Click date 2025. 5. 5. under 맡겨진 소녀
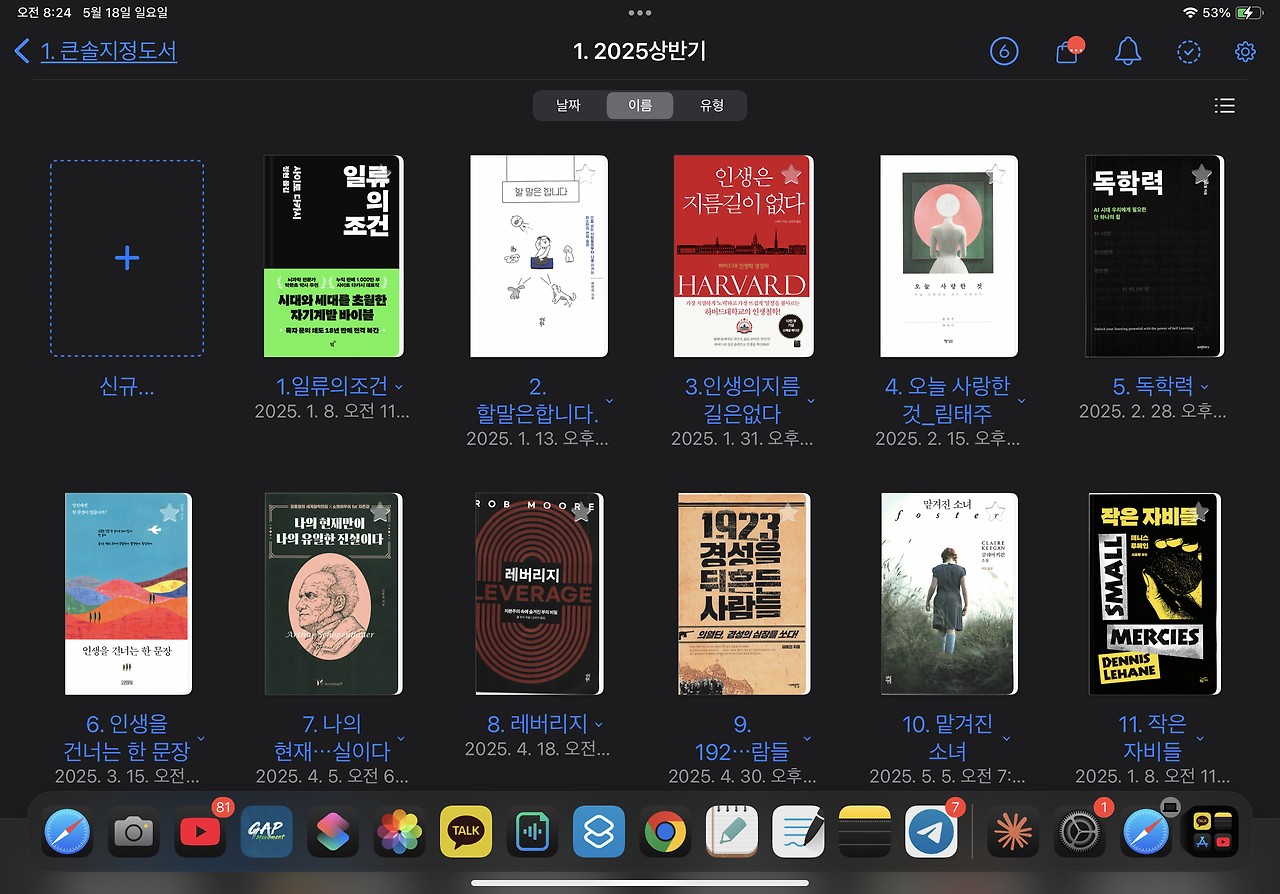 pyautogui.click(x=948, y=777)
